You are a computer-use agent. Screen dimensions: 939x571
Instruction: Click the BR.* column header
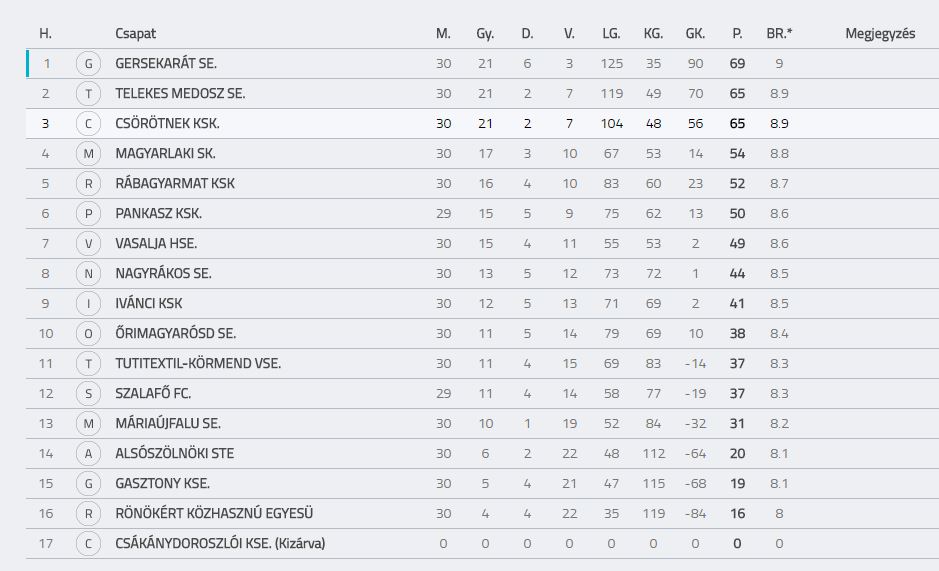point(779,34)
